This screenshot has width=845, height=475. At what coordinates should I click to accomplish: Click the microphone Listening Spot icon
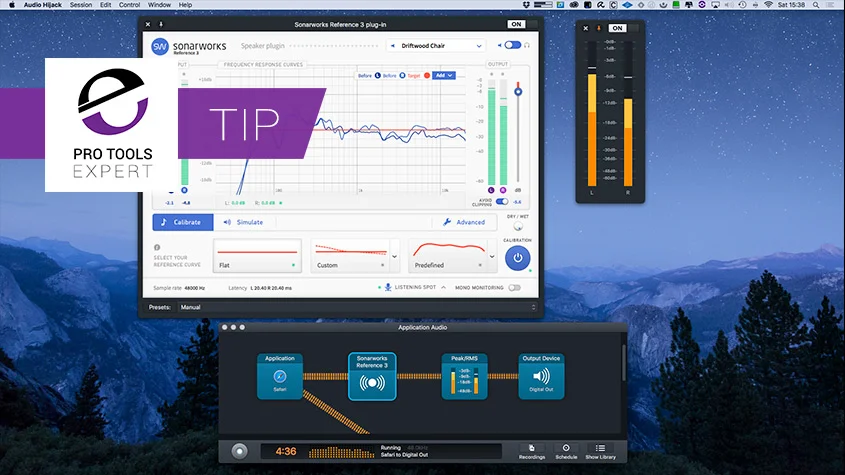[387, 287]
